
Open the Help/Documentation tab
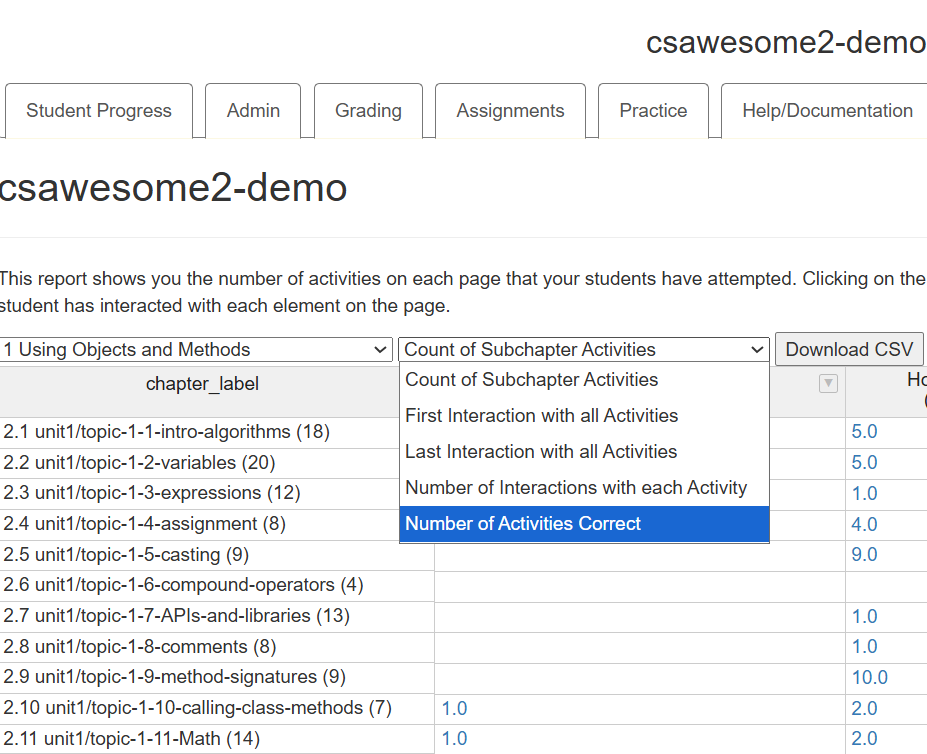[826, 111]
